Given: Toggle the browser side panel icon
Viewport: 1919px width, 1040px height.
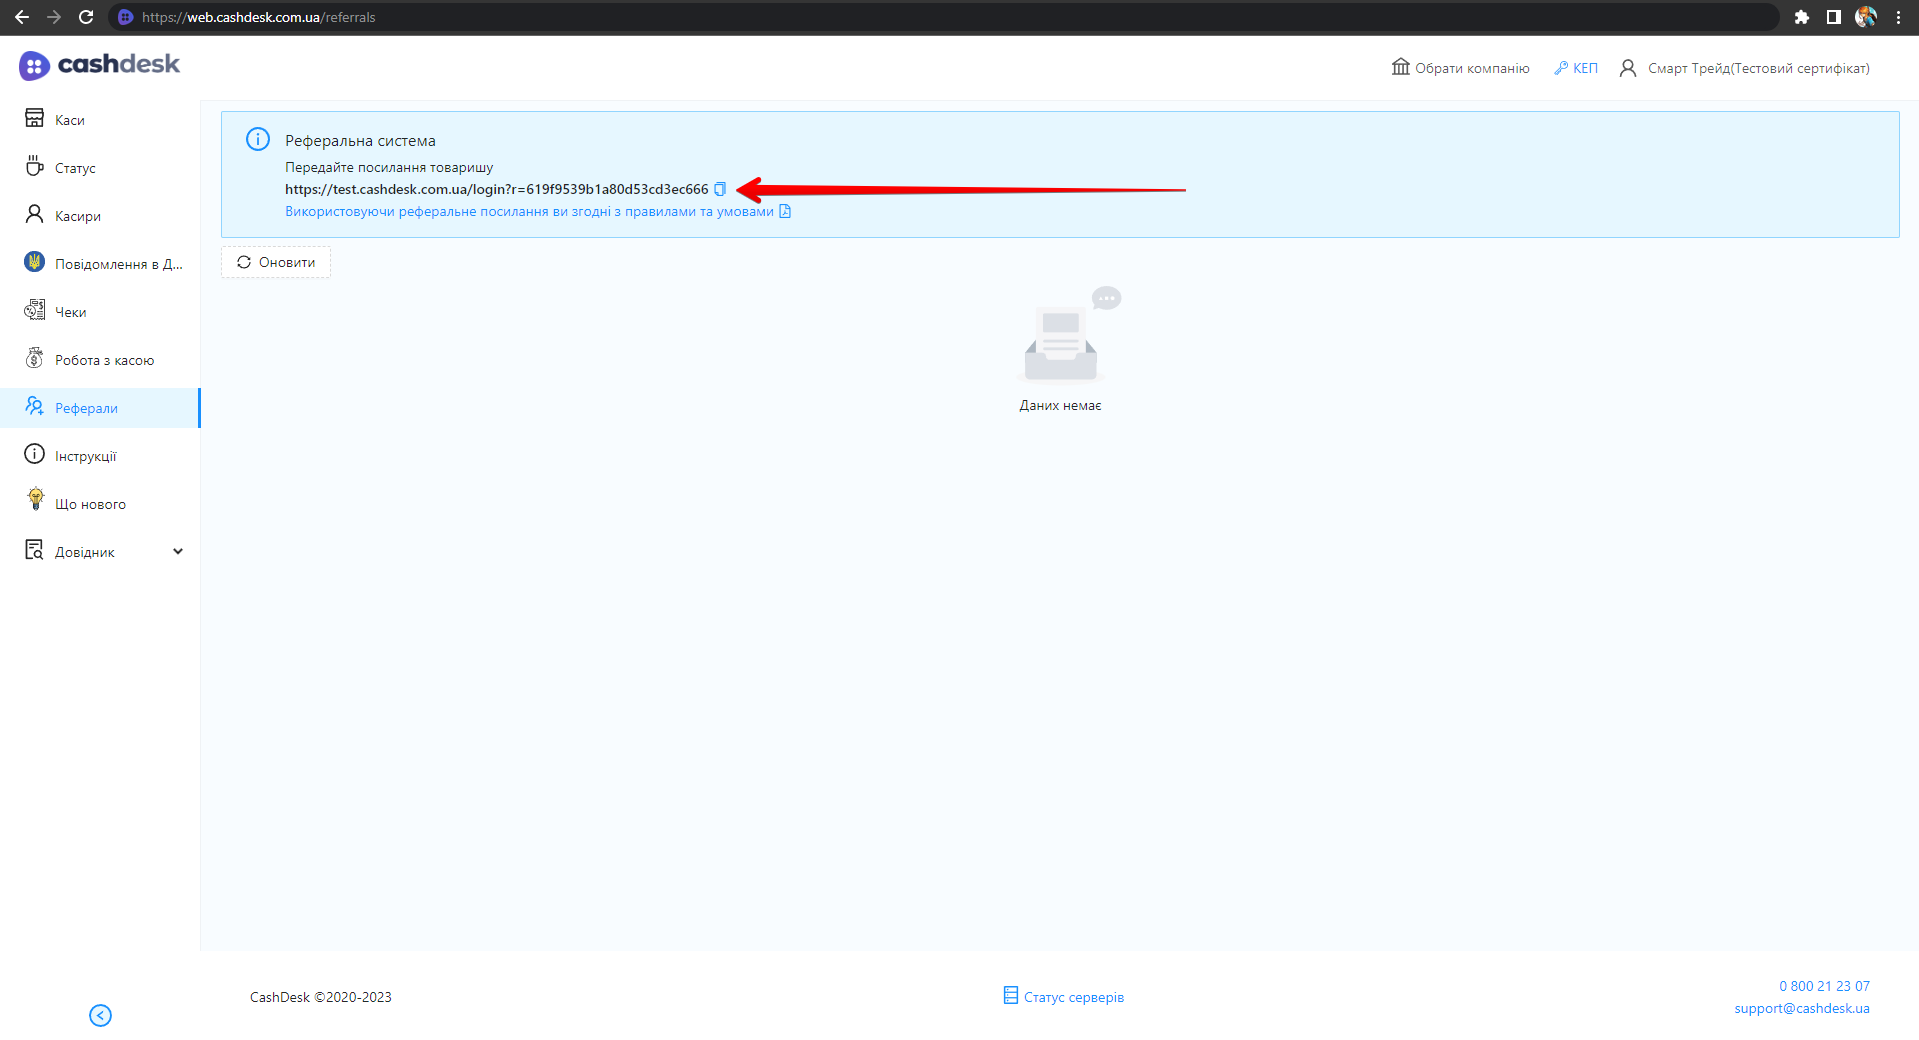Looking at the screenshot, I should pos(1833,17).
